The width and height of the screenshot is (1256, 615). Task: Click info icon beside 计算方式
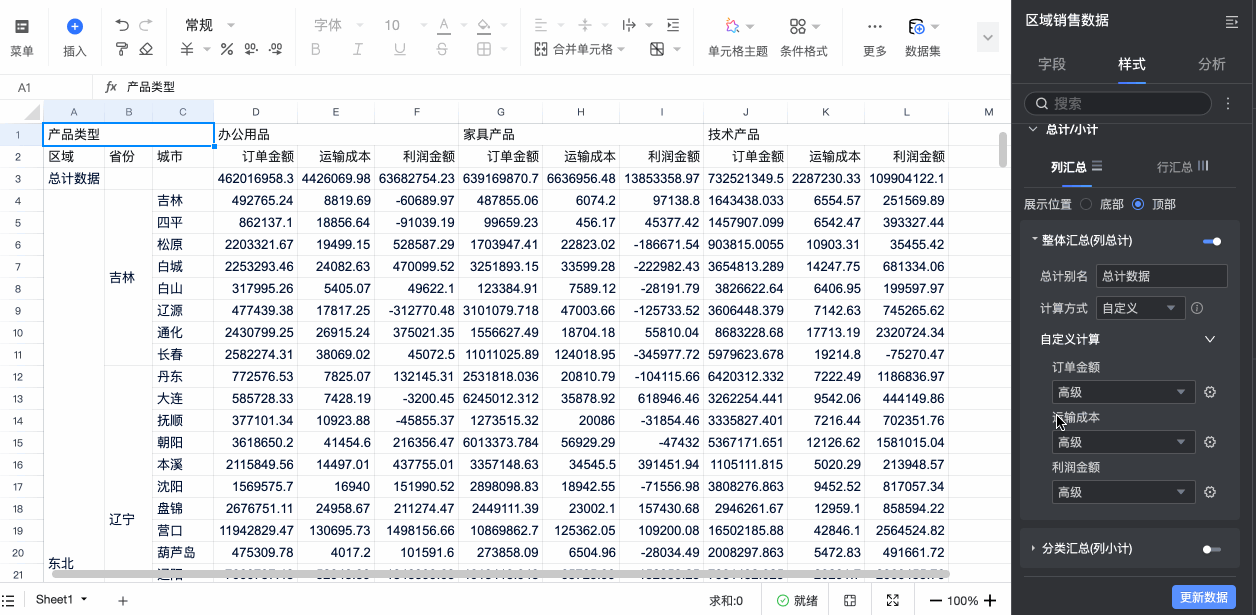click(1197, 308)
